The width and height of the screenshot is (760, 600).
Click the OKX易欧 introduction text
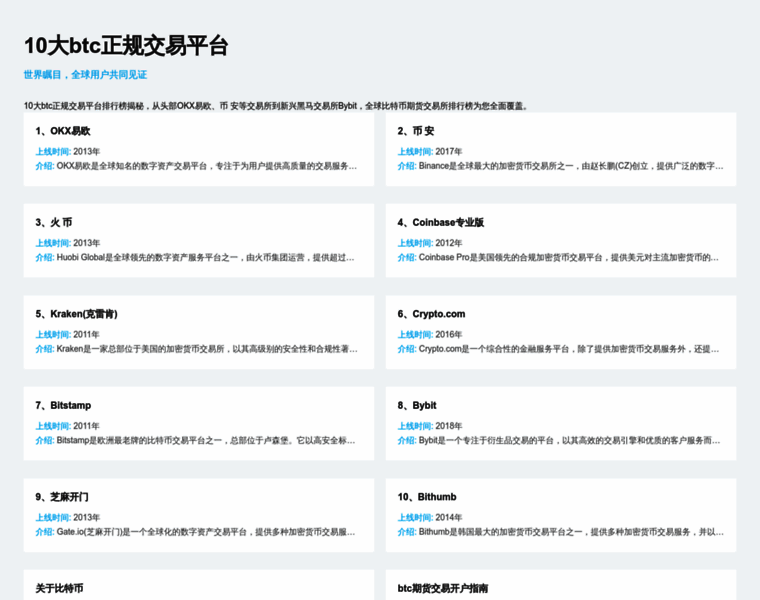207,166
